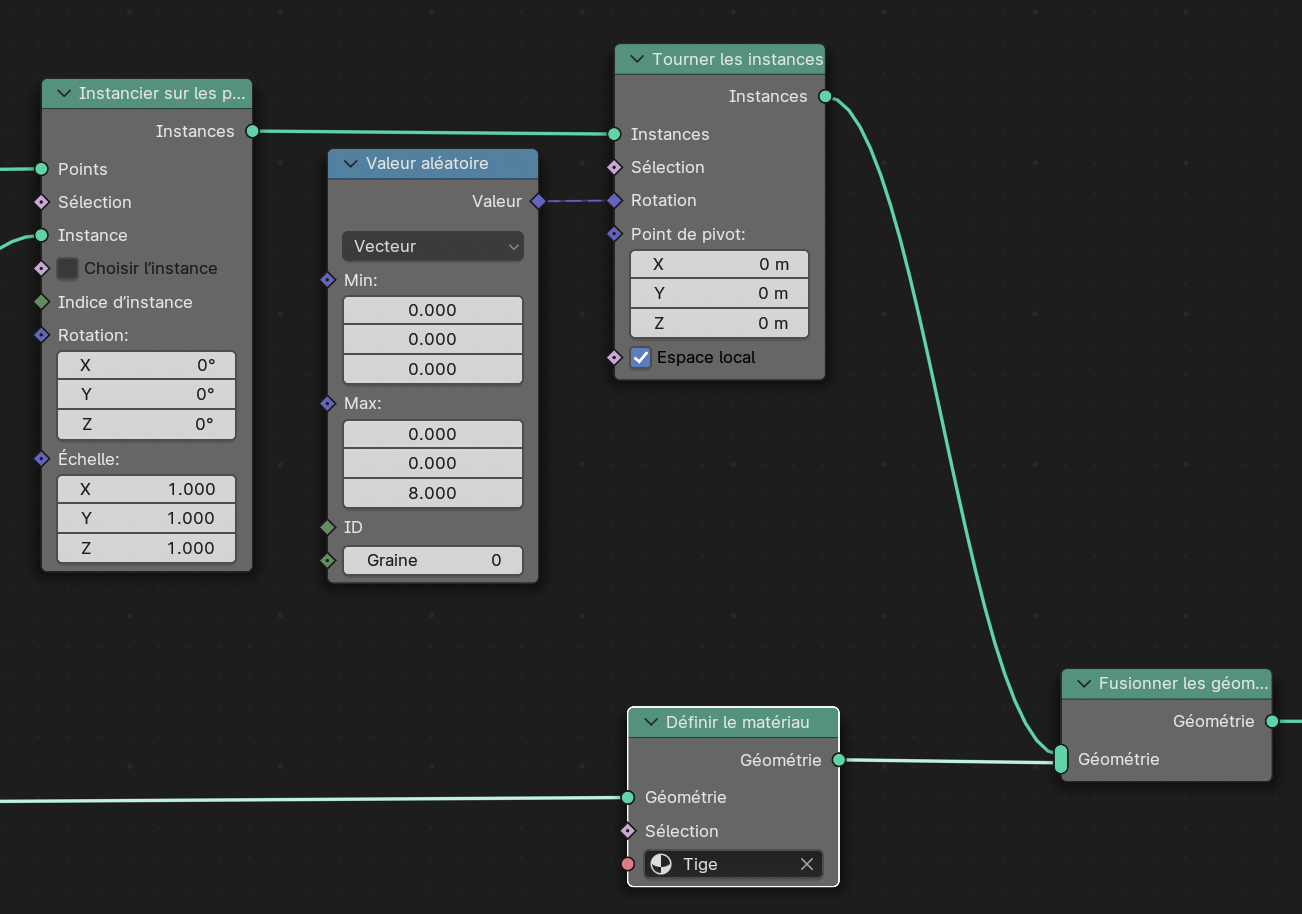Collapse the Définir le matériau node
Viewport: 1302px width, 914px height.
[650, 722]
